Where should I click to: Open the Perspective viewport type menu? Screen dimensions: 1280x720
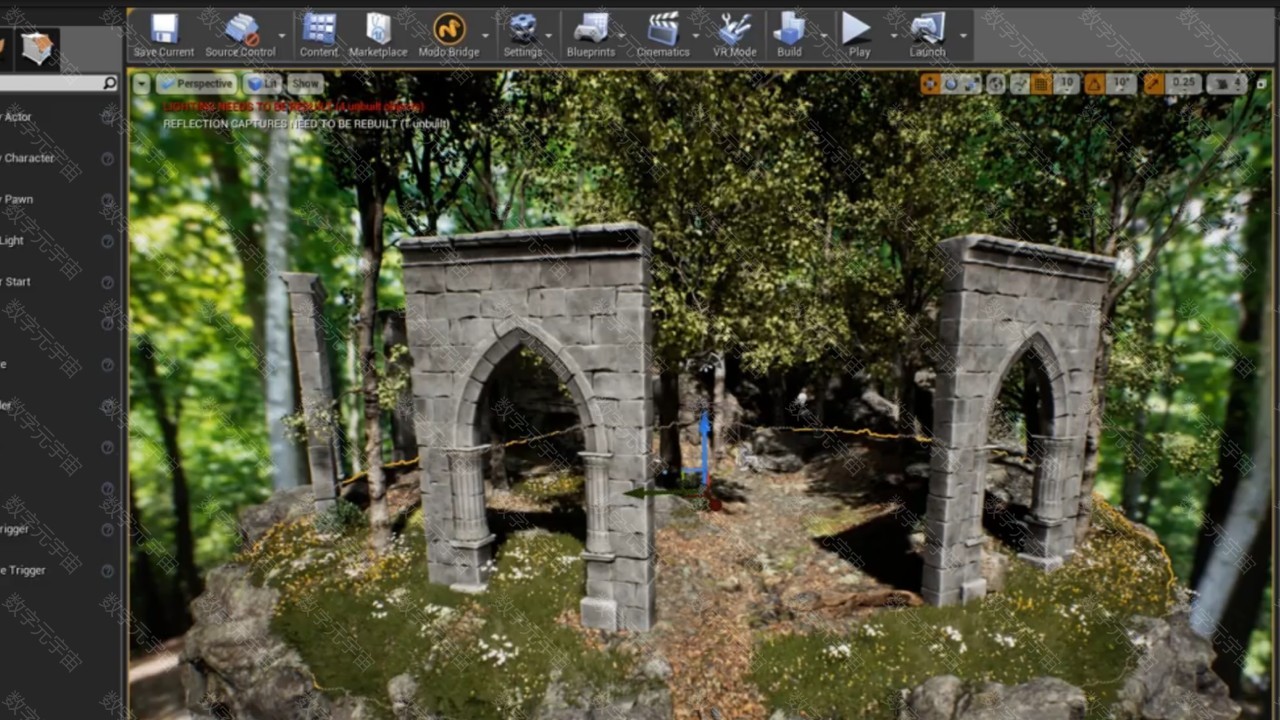pos(196,84)
